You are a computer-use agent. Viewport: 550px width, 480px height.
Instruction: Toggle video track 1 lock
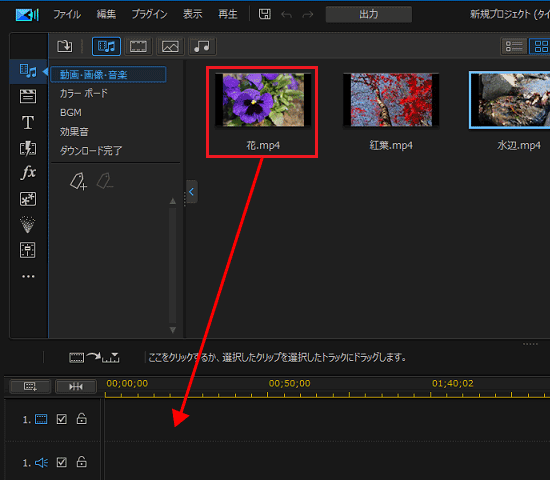tap(82, 419)
